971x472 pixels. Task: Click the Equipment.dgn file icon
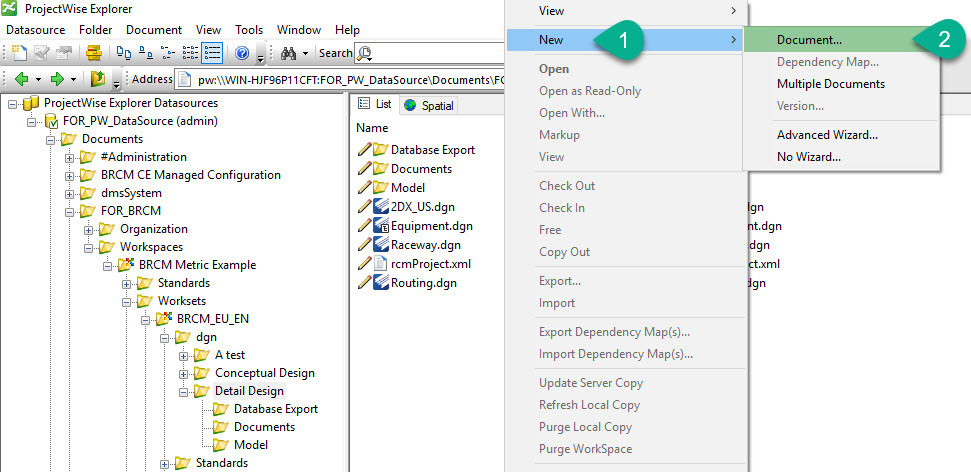381,226
